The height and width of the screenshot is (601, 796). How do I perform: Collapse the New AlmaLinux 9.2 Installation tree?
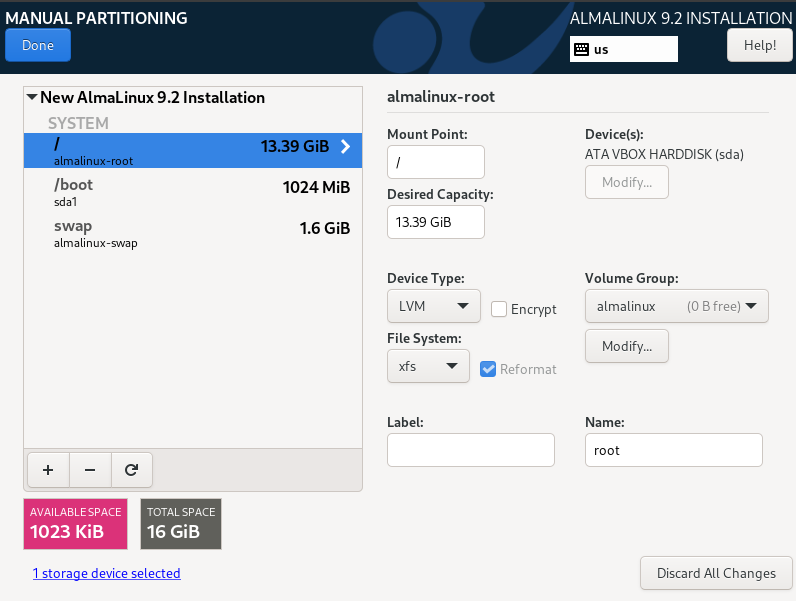[x=32, y=98]
